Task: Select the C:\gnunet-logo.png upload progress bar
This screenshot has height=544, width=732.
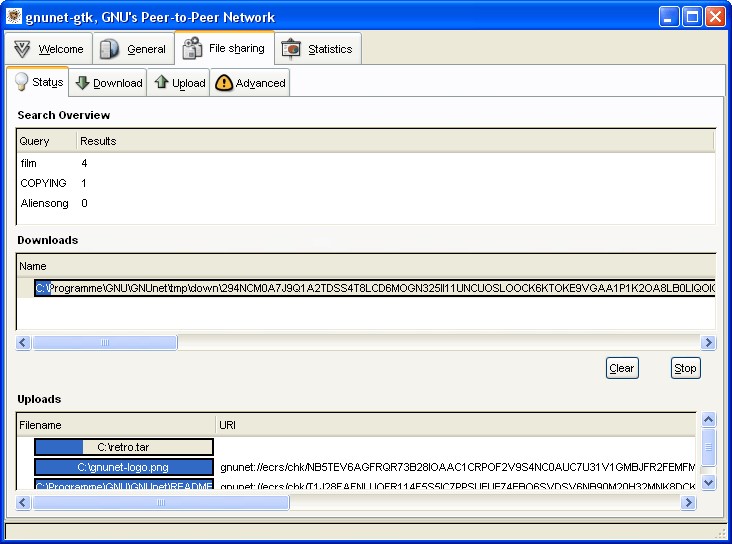Action: [x=124, y=467]
